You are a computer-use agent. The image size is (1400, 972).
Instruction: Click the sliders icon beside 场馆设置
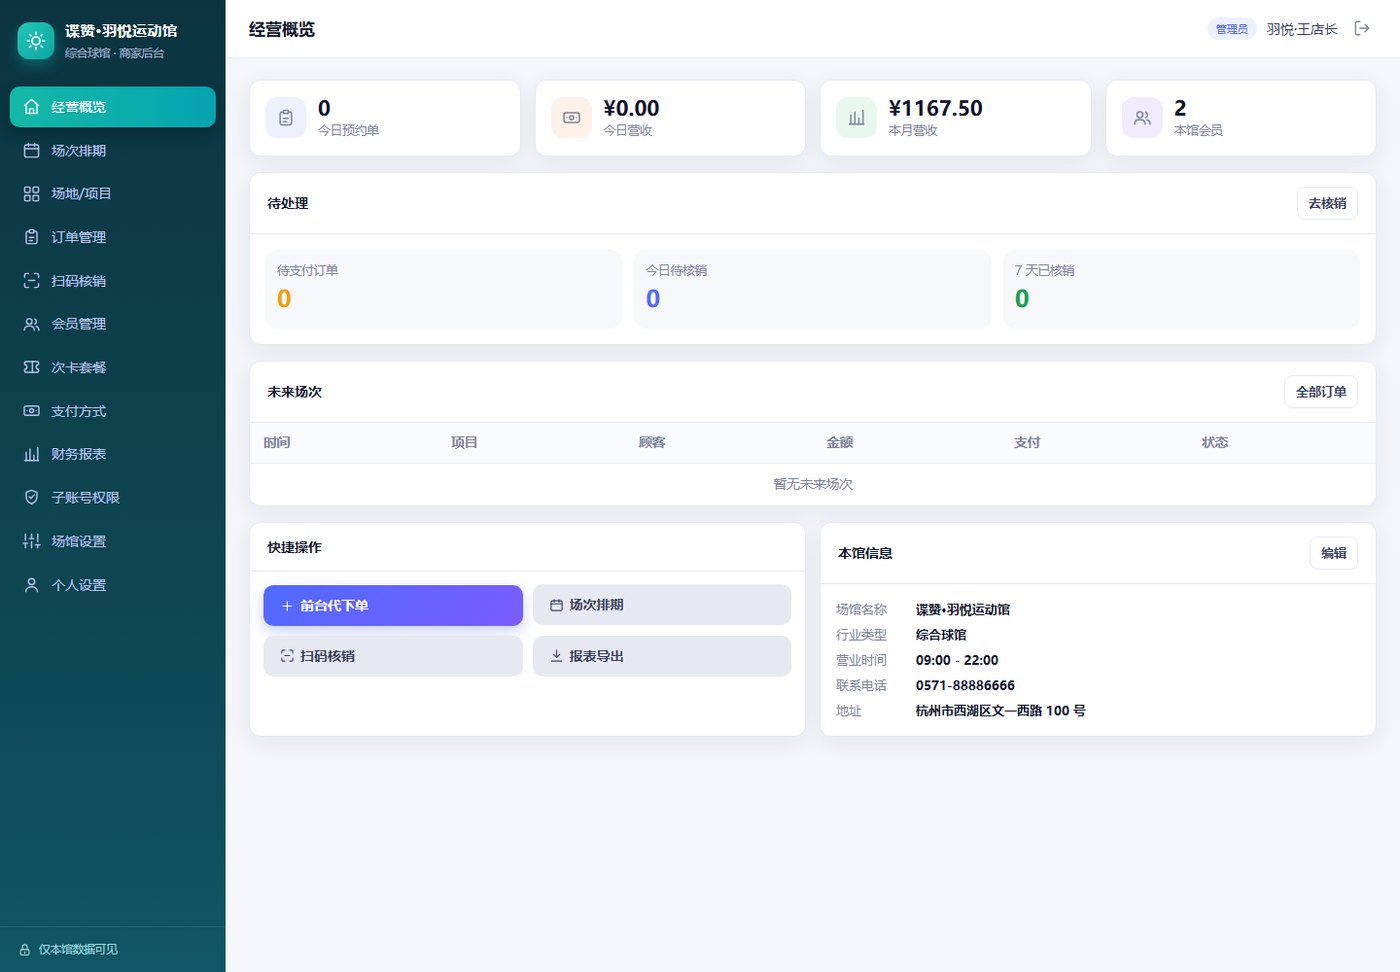(32, 541)
